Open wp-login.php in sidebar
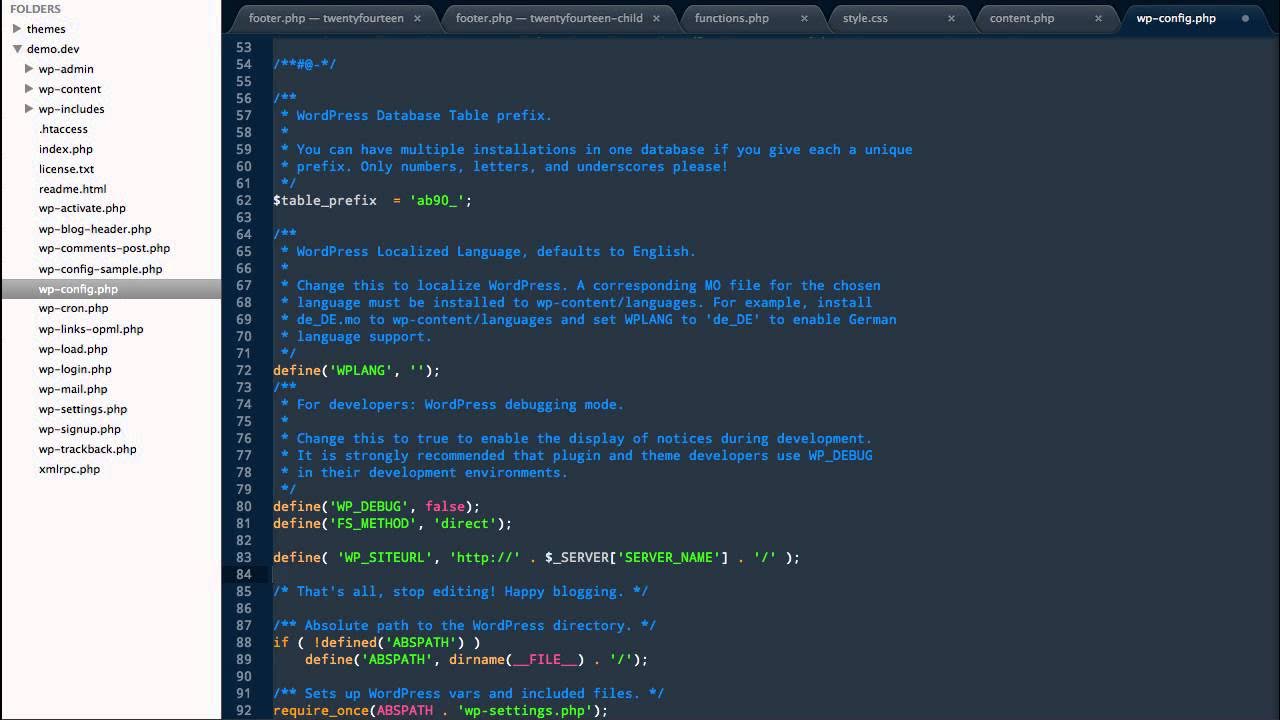Image resolution: width=1280 pixels, height=720 pixels. (75, 369)
